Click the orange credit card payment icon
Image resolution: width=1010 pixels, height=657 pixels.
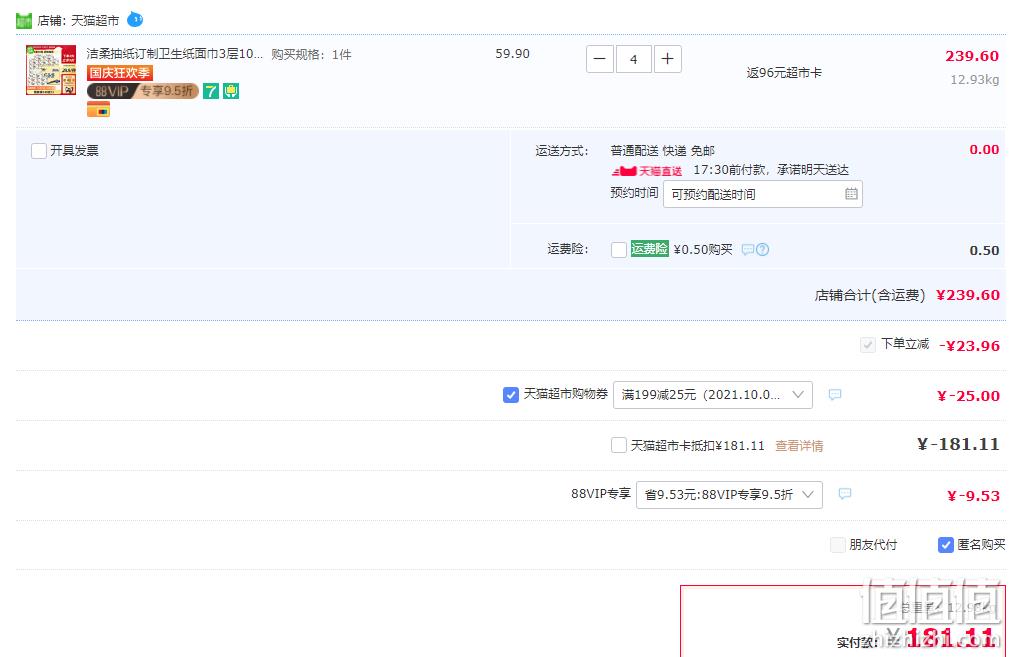pyautogui.click(x=99, y=111)
